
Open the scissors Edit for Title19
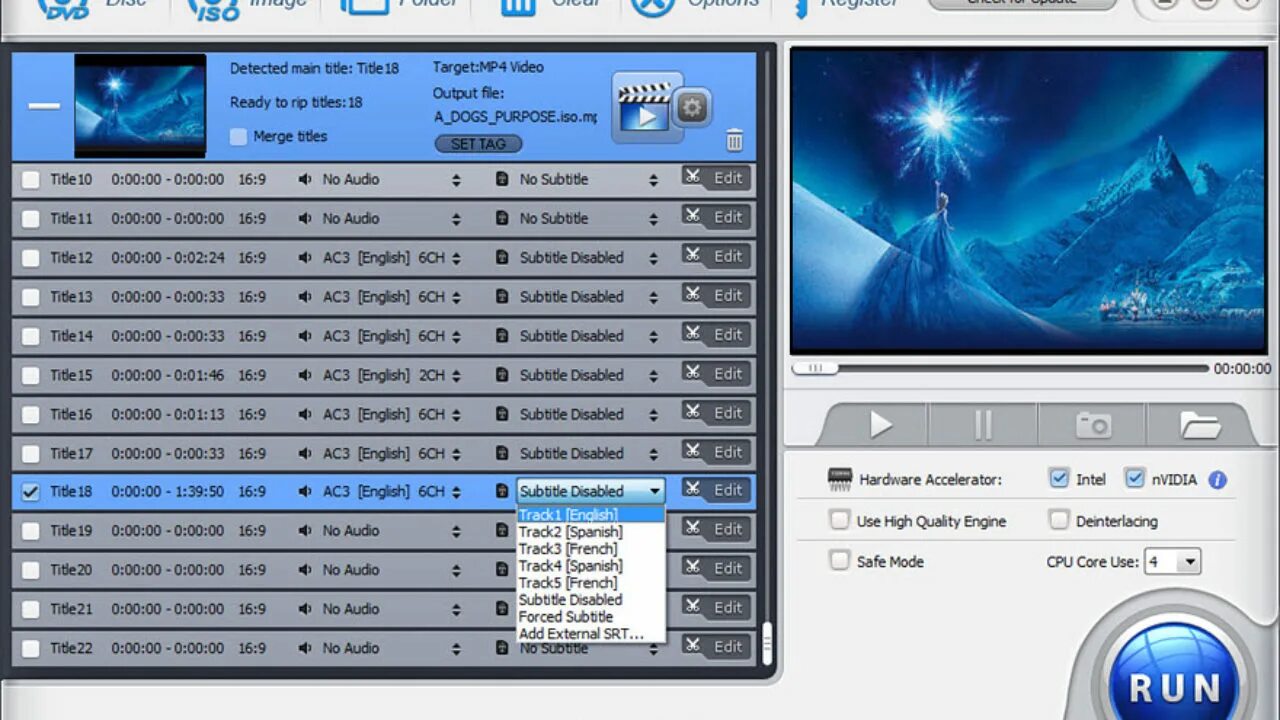[x=715, y=529]
